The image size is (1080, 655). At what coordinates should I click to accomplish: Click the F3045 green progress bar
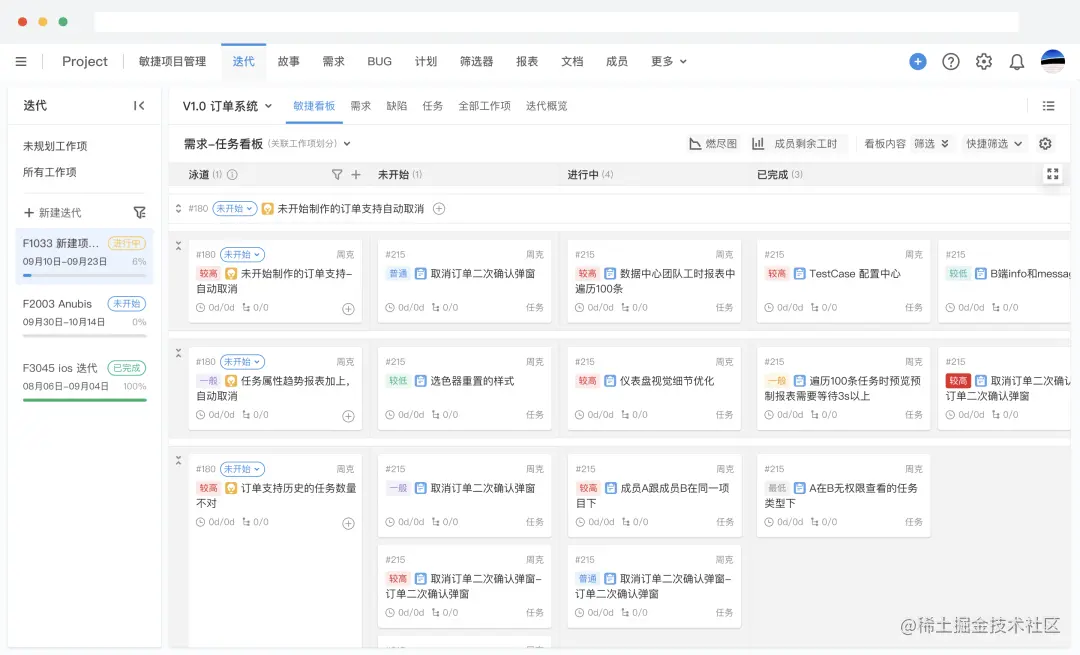[x=84, y=400]
